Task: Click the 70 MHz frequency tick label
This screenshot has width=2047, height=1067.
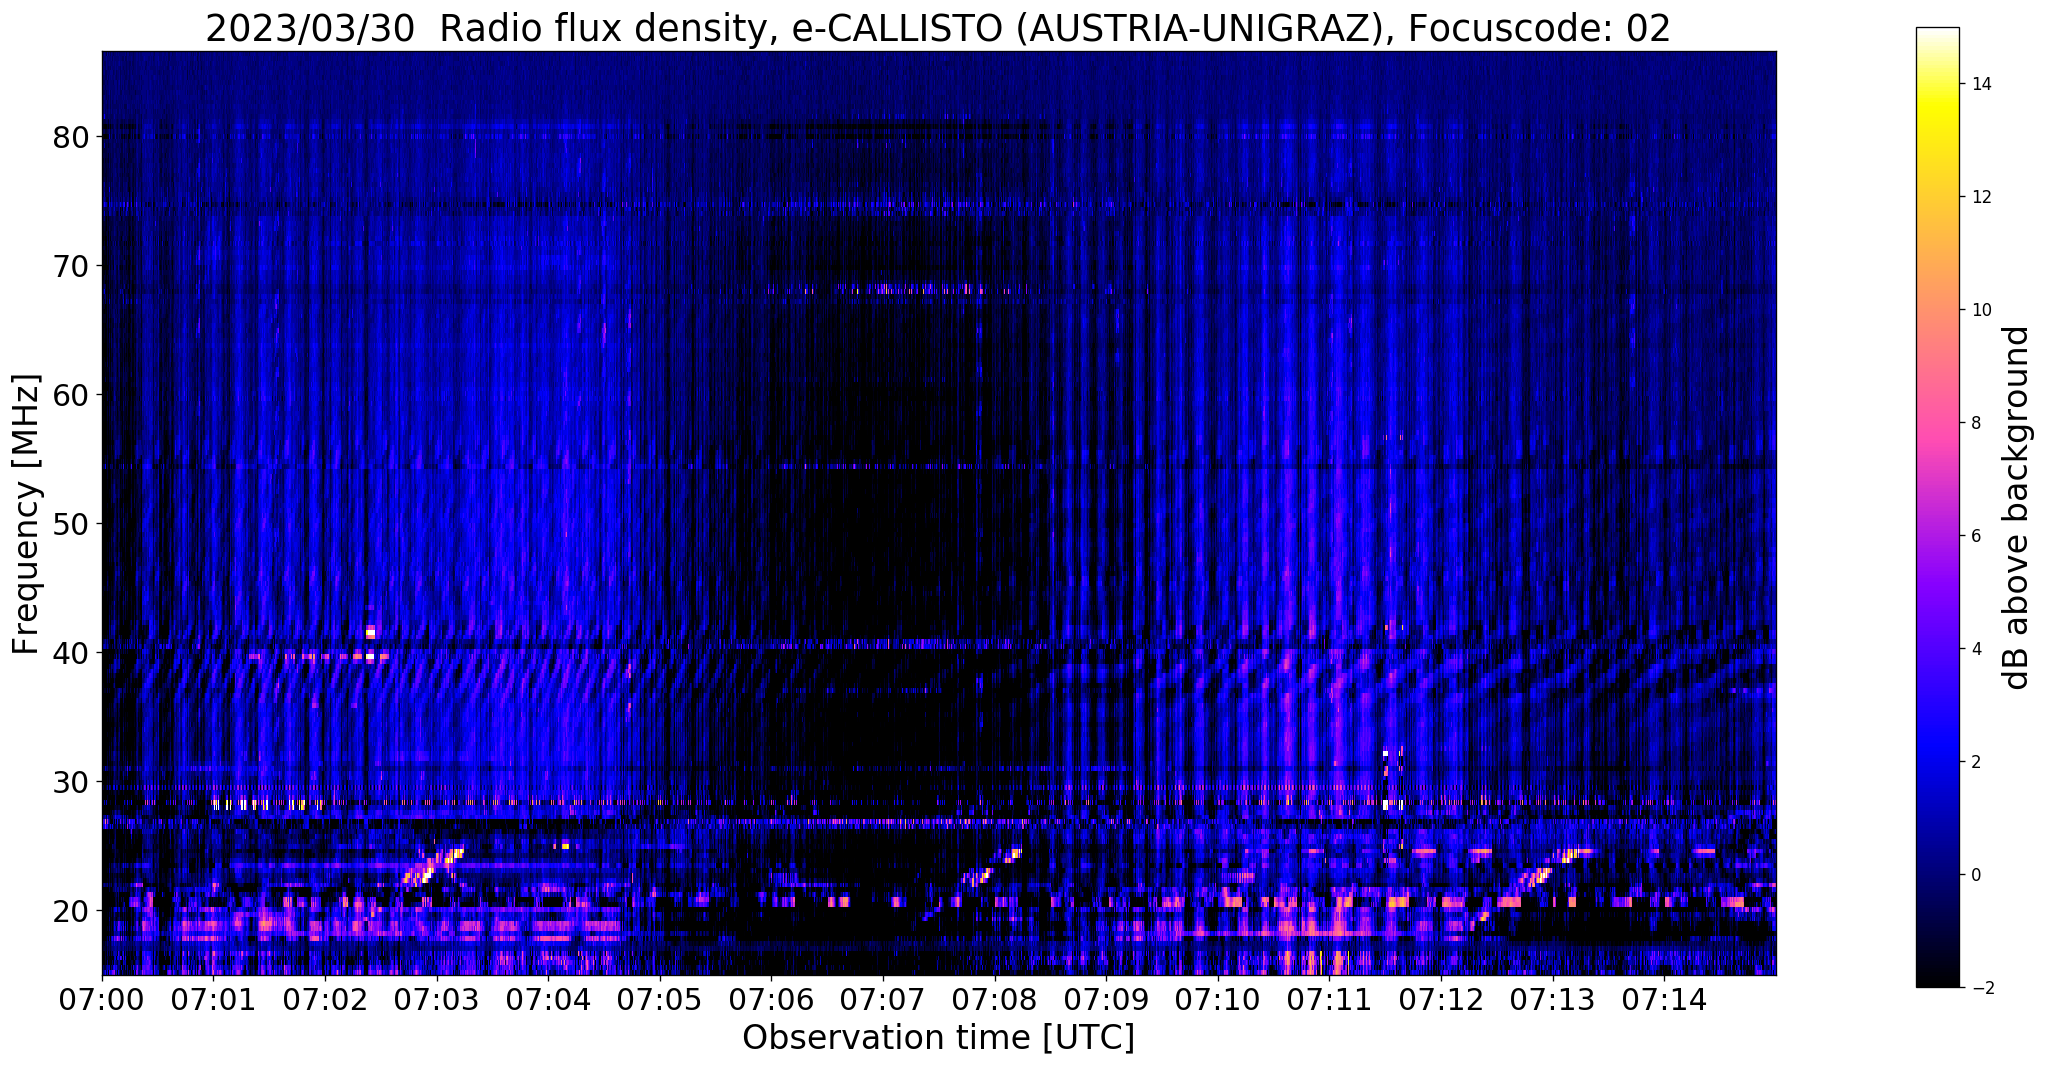Action: pos(70,266)
